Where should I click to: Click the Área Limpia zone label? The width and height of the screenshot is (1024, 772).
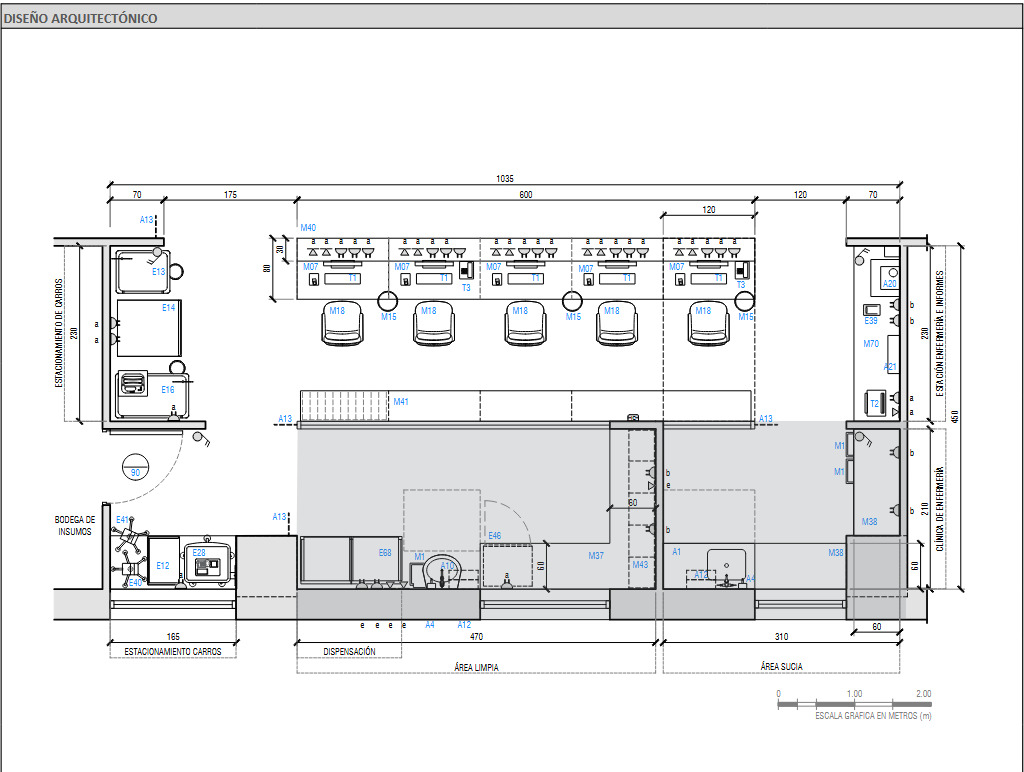[475, 667]
